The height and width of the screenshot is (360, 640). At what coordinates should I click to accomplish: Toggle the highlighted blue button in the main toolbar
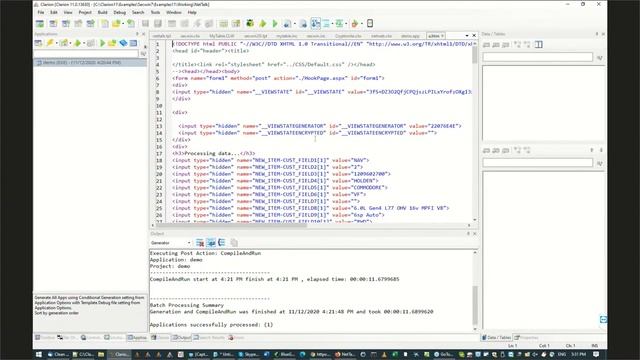[x=315, y=24]
